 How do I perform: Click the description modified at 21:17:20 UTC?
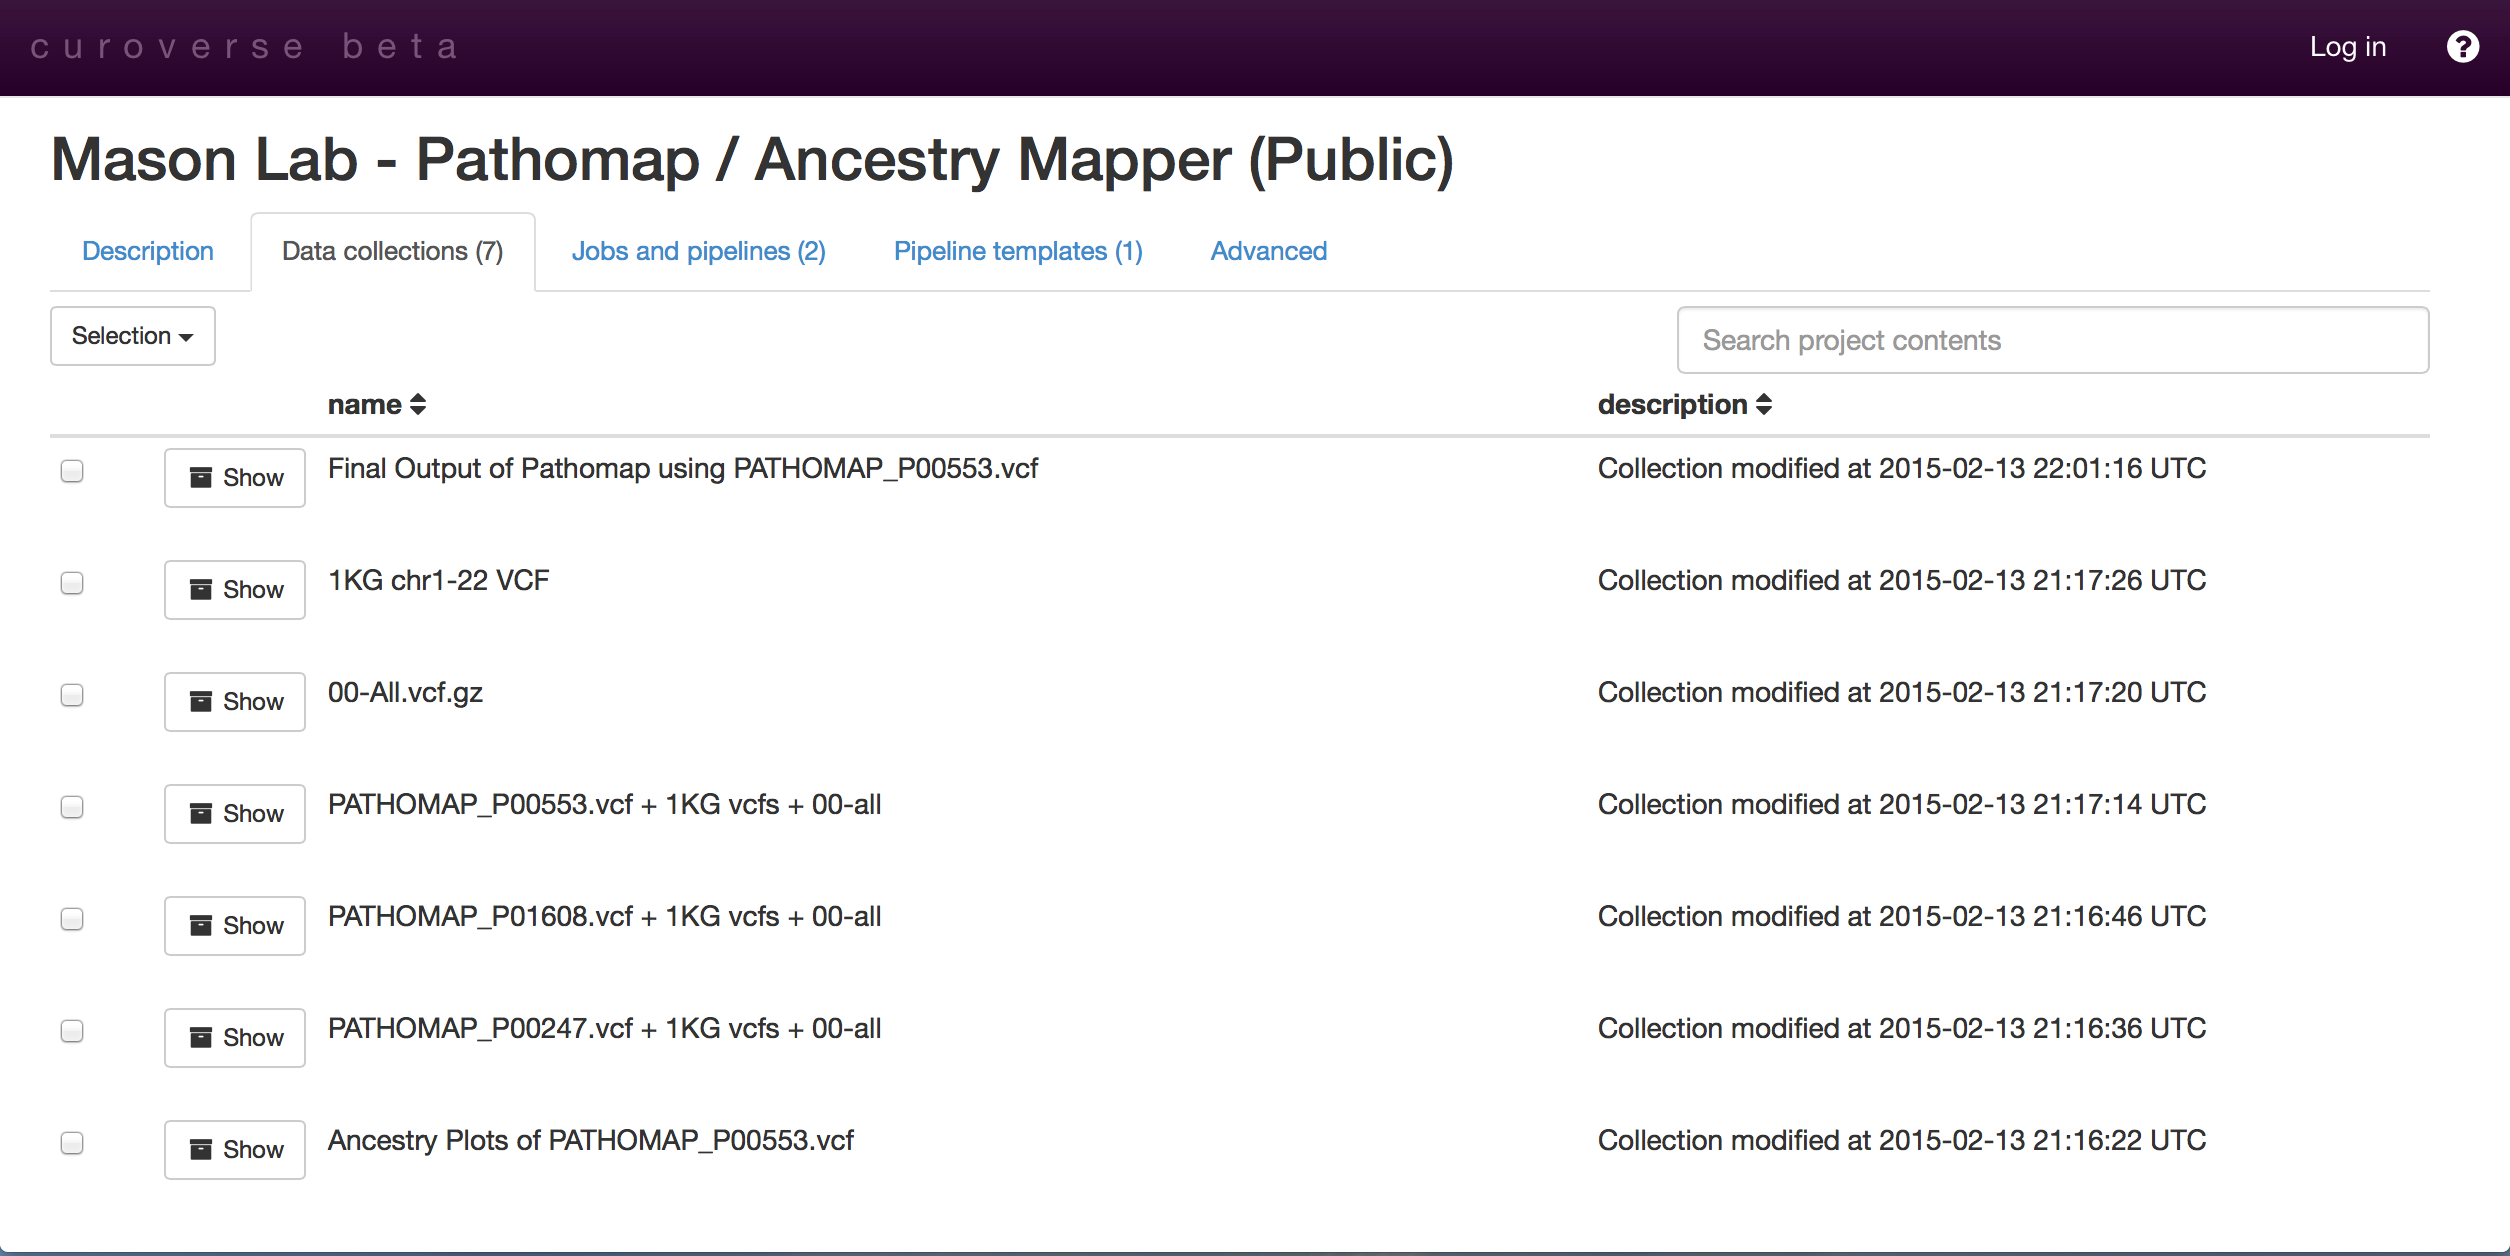1902,692
